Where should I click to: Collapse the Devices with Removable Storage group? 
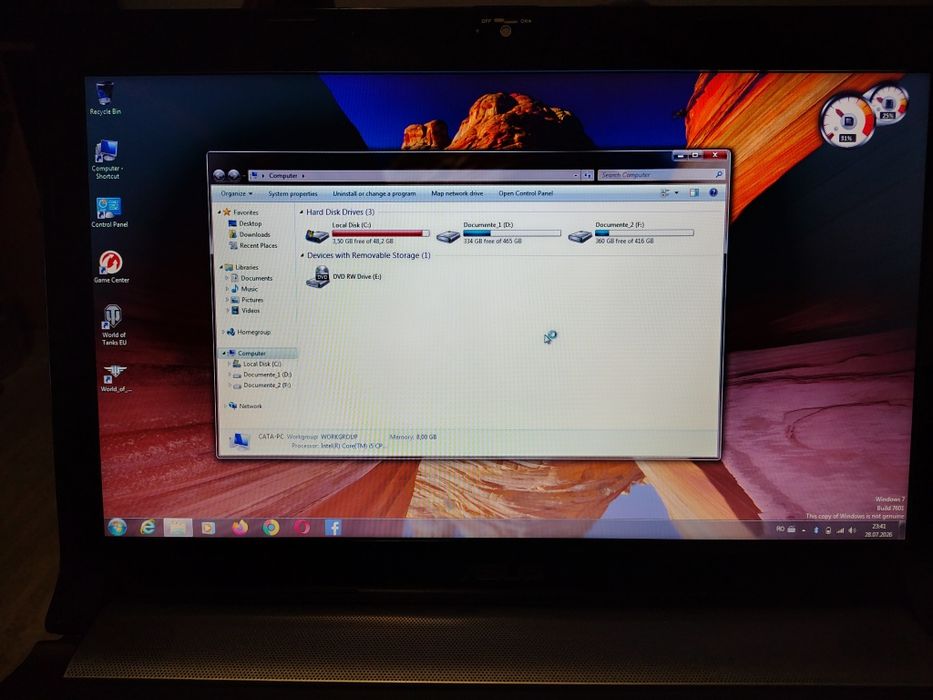[x=302, y=255]
